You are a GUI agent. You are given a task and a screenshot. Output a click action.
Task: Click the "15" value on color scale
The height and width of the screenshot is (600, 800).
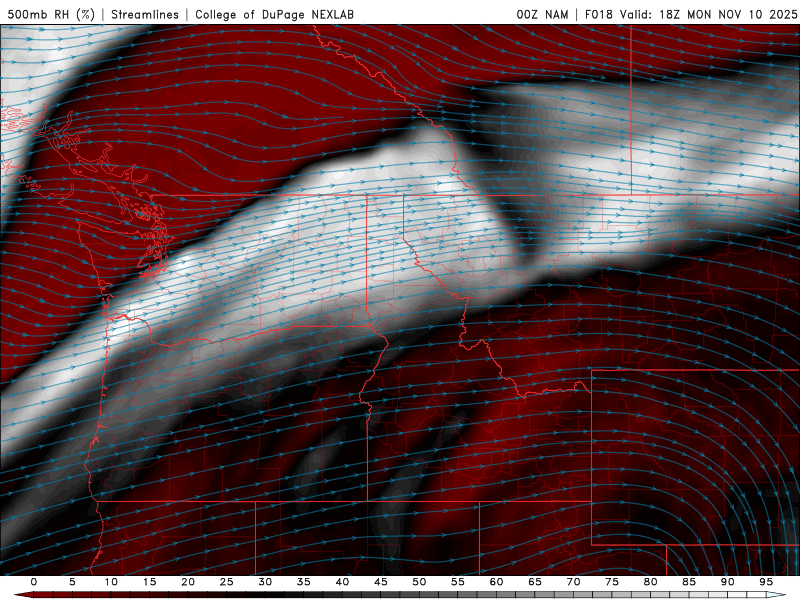click(149, 582)
